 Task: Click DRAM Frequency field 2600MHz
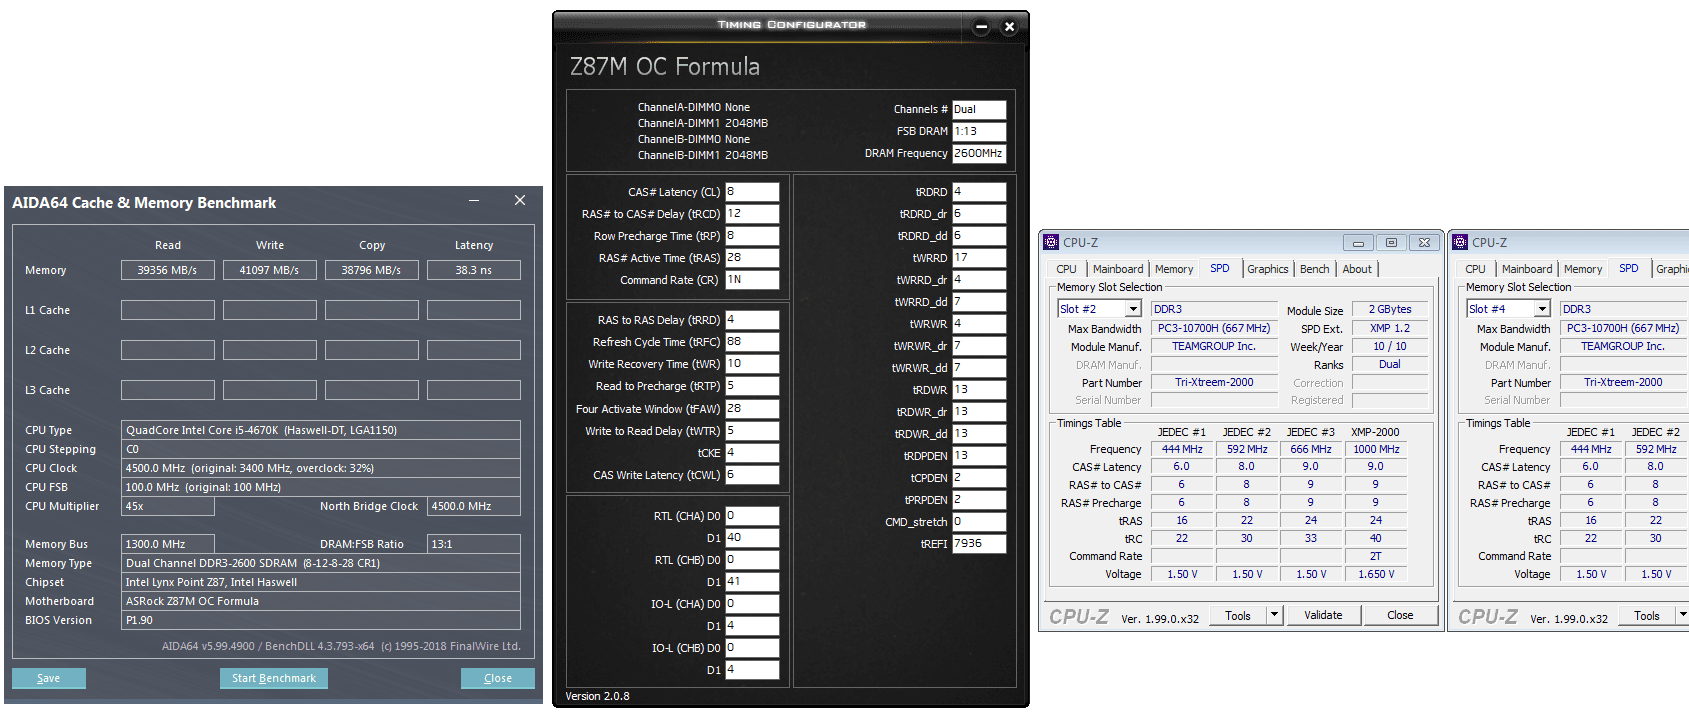click(979, 153)
